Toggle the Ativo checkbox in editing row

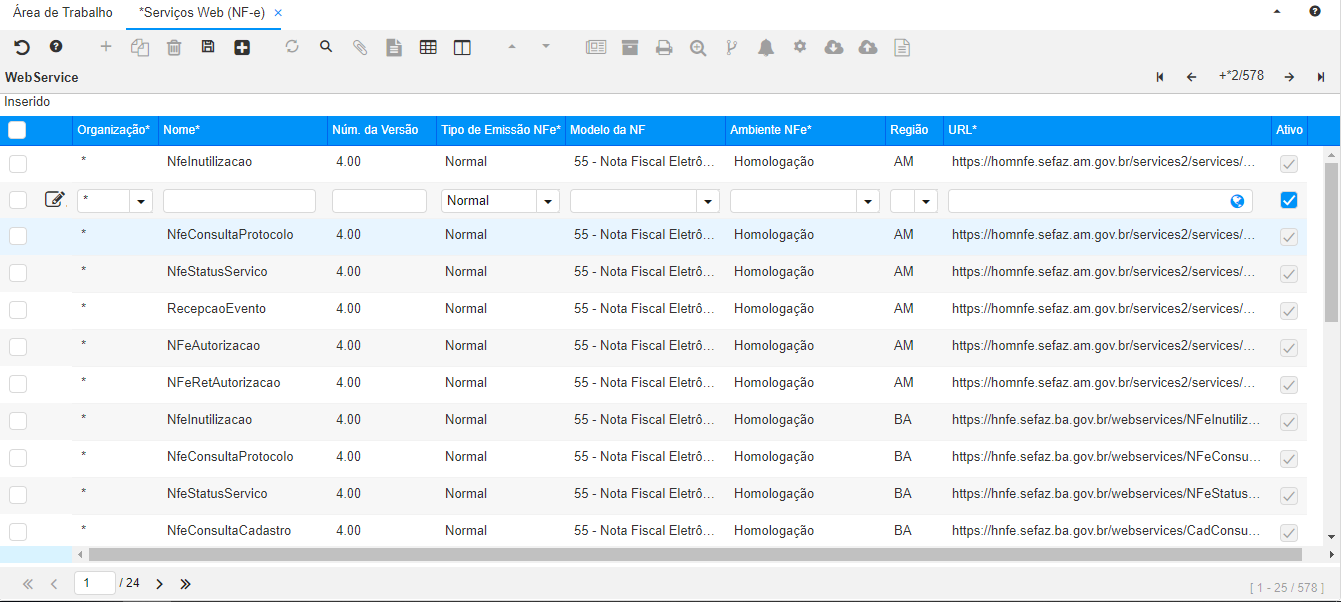pos(1289,200)
